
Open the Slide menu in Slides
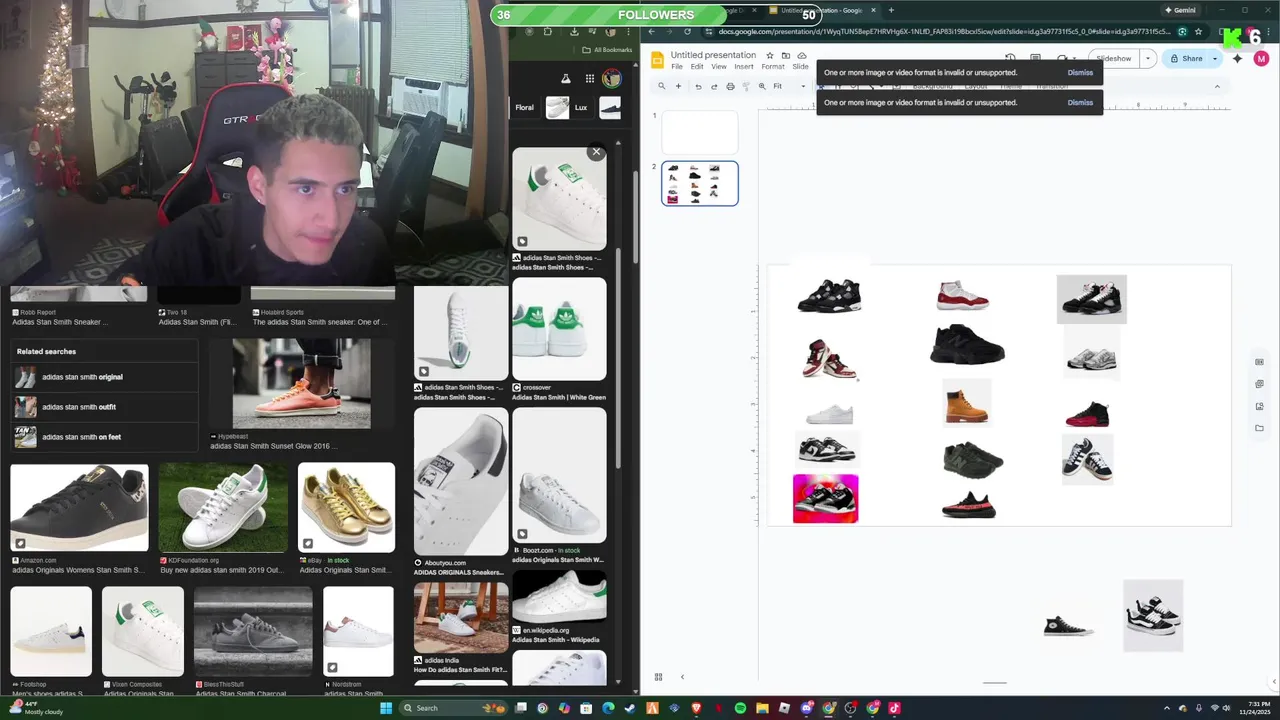800,67
